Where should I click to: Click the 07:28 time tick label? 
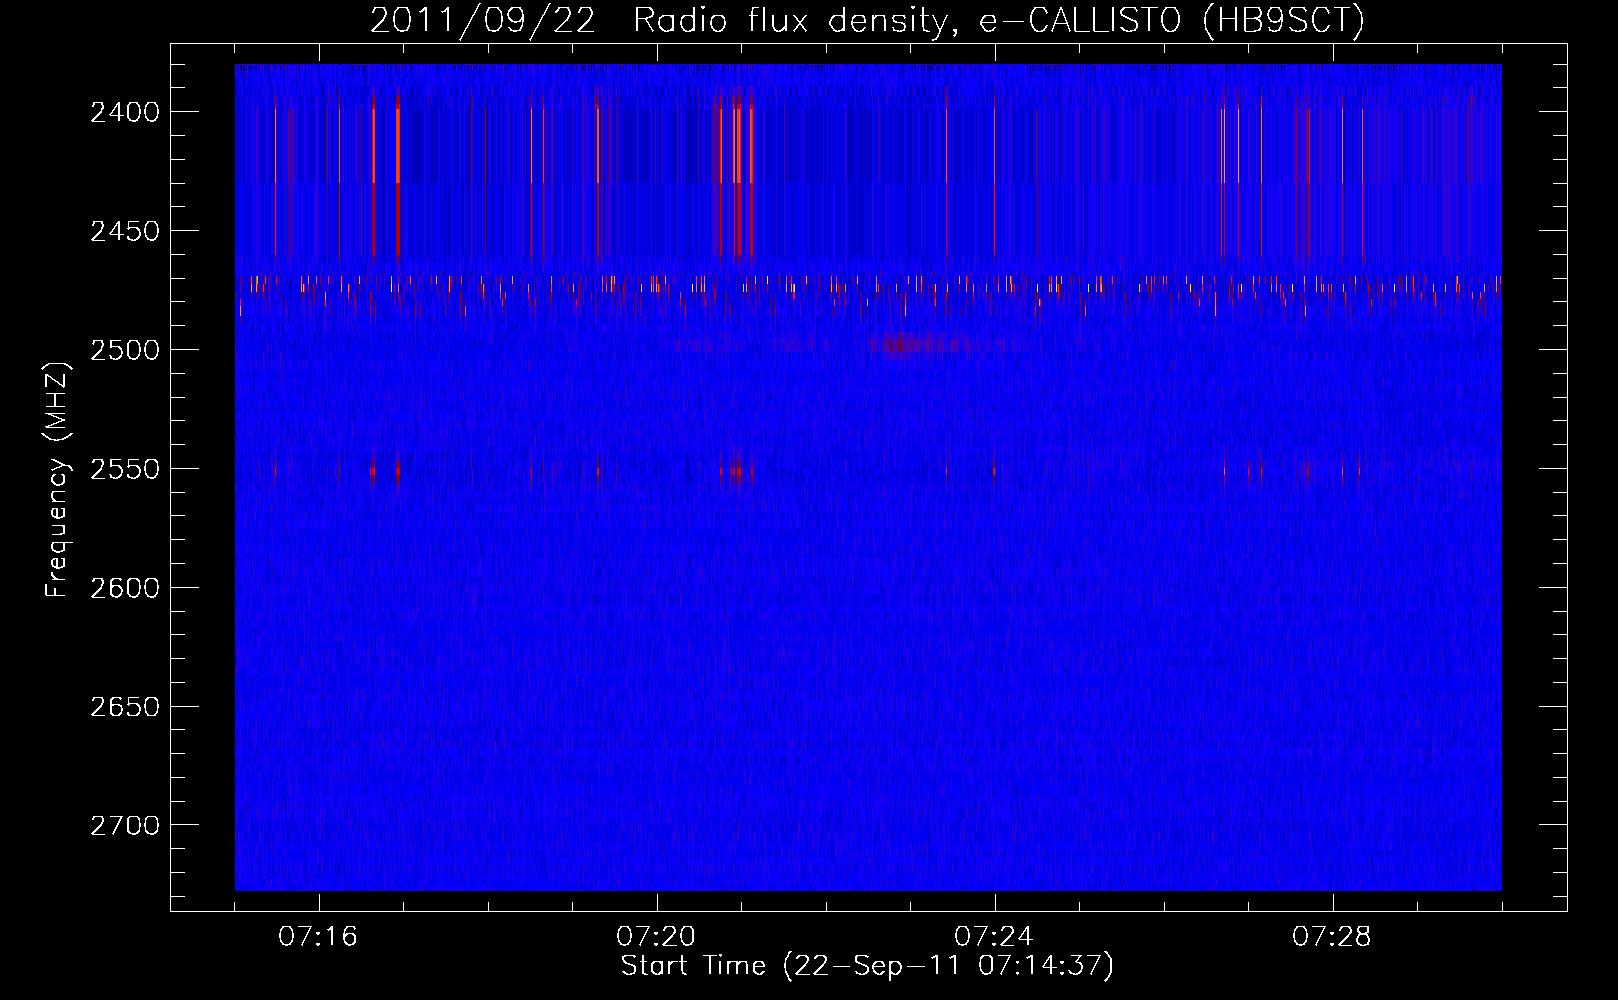(1333, 937)
